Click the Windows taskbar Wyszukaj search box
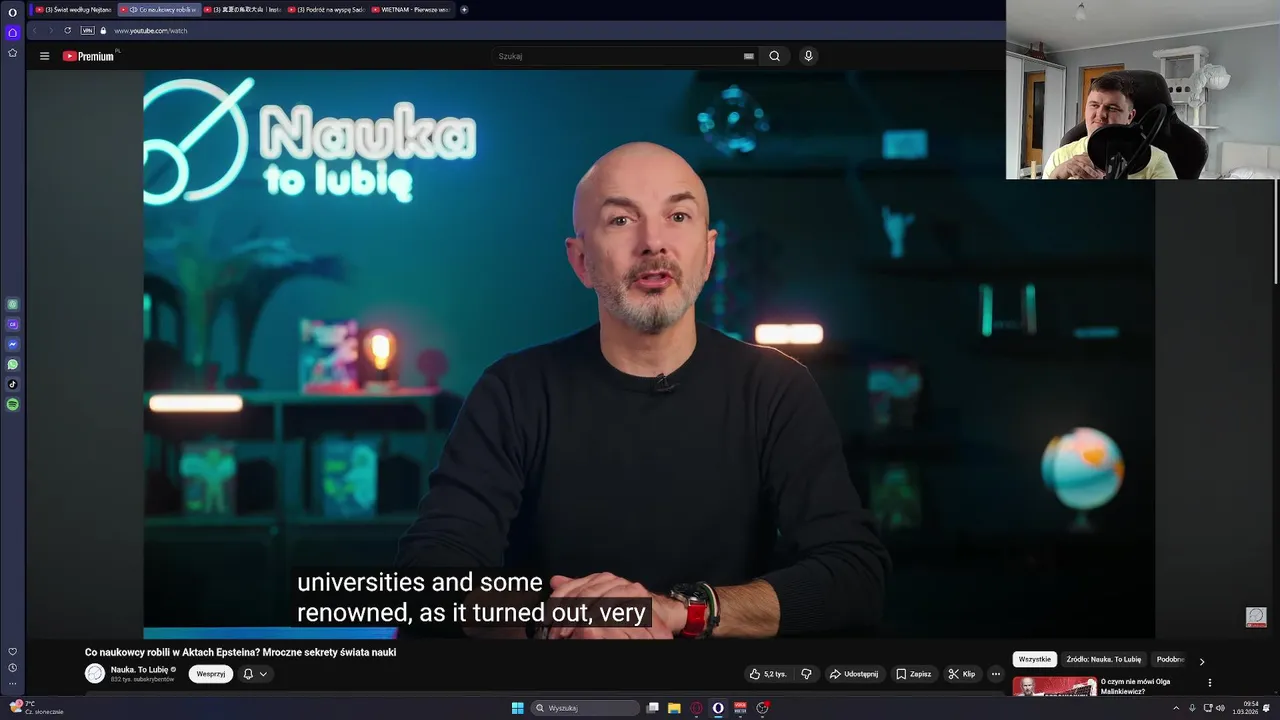Image resolution: width=1280 pixels, height=720 pixels. (585, 708)
